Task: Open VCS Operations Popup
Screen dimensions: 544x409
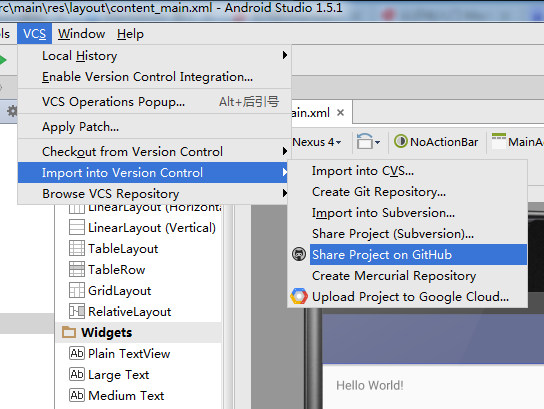Action: tap(154, 102)
